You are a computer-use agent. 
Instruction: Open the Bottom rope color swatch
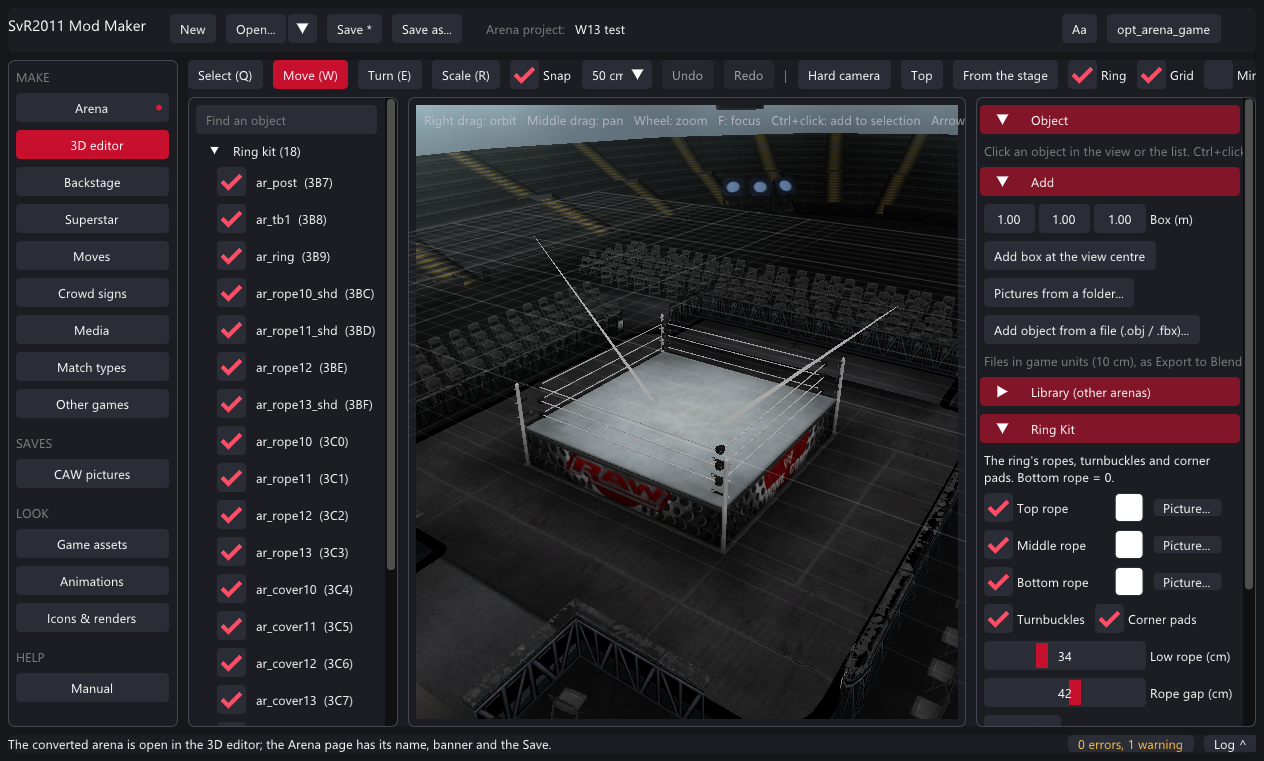(x=1129, y=582)
